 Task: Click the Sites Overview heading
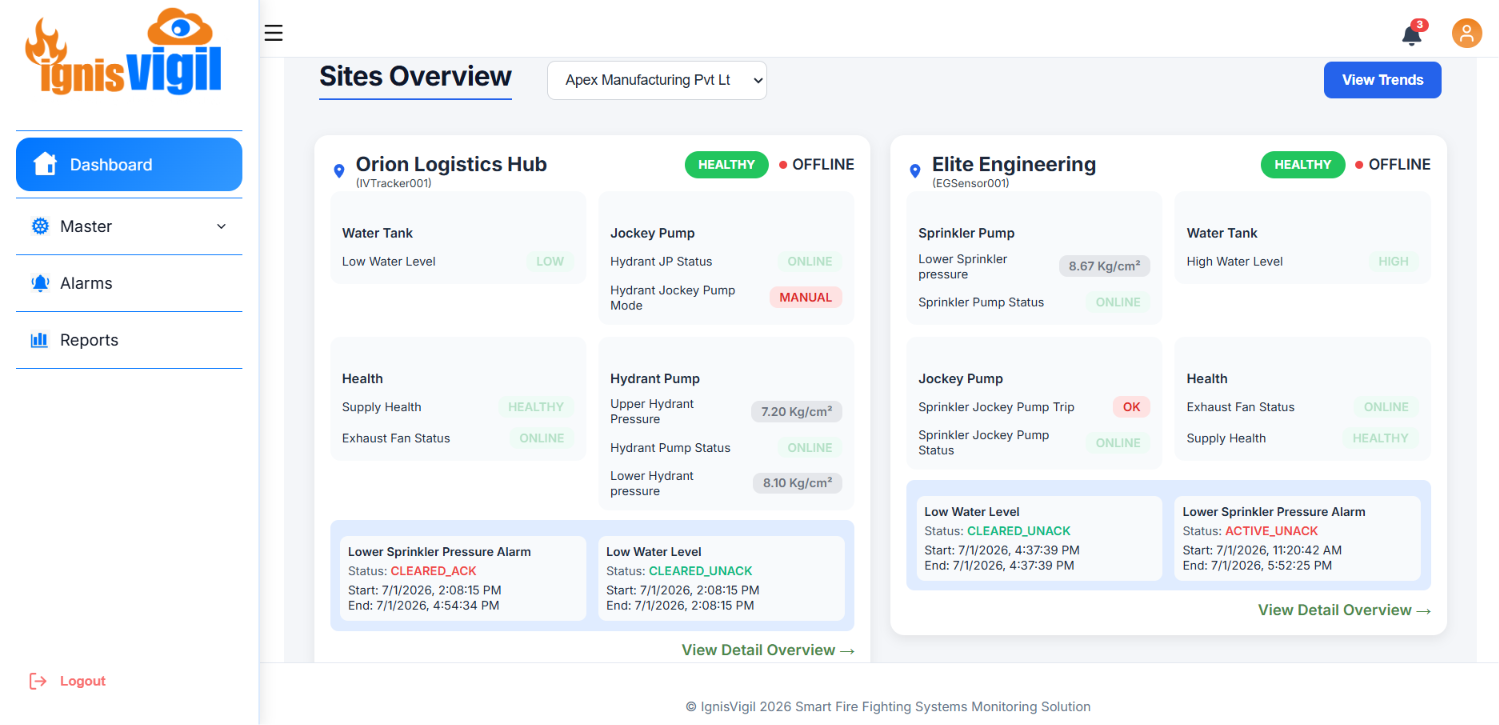(x=415, y=77)
